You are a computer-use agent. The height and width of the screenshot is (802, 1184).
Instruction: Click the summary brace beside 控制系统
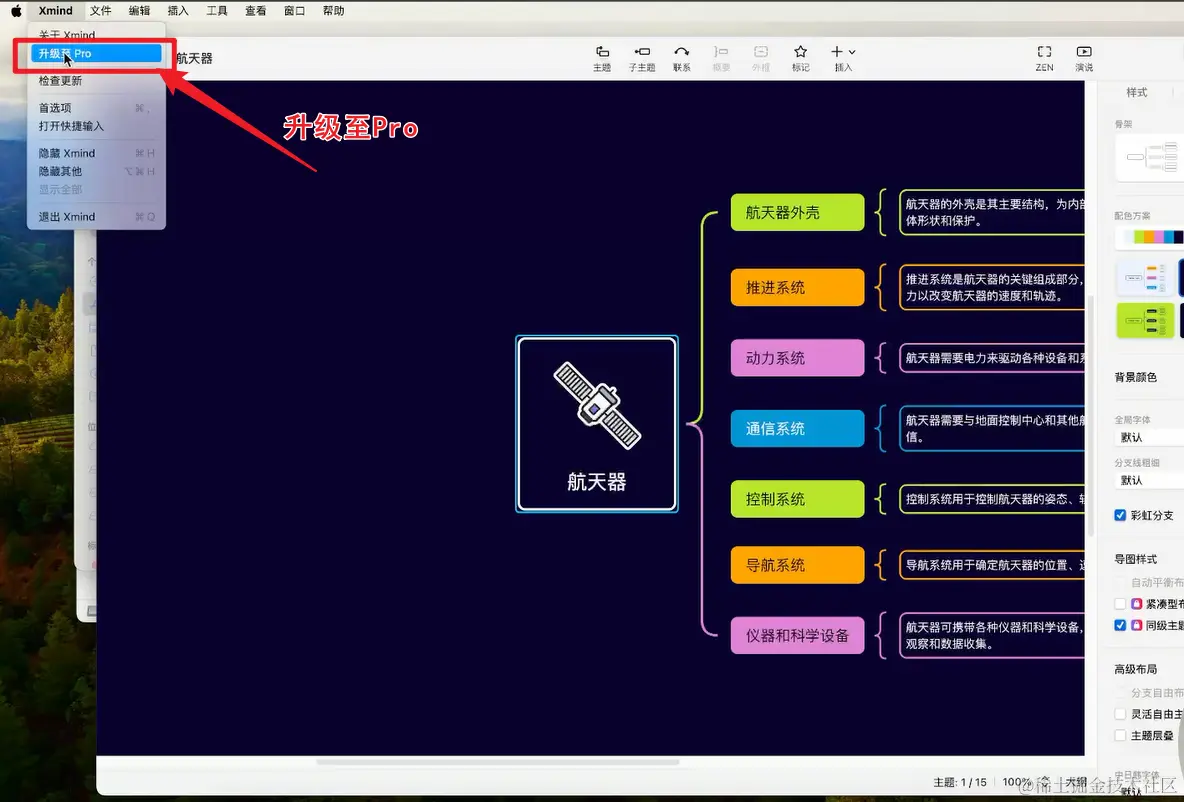(880, 499)
